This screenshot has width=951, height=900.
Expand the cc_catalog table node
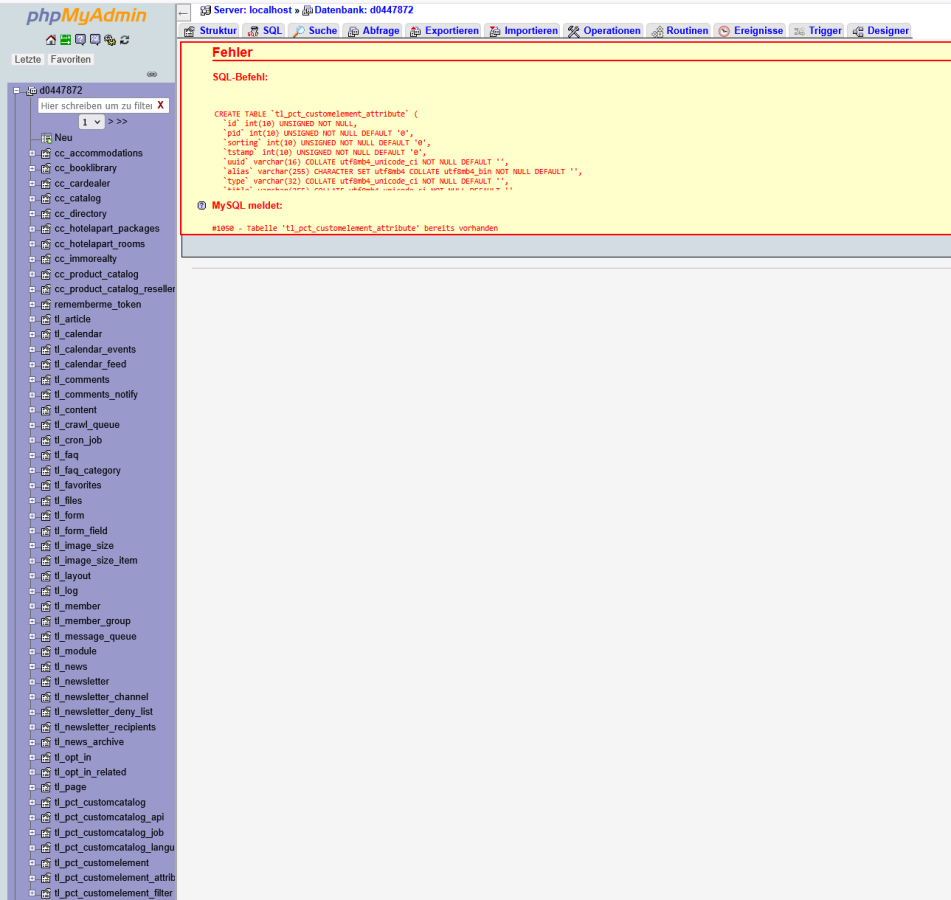pyautogui.click(x=32, y=199)
